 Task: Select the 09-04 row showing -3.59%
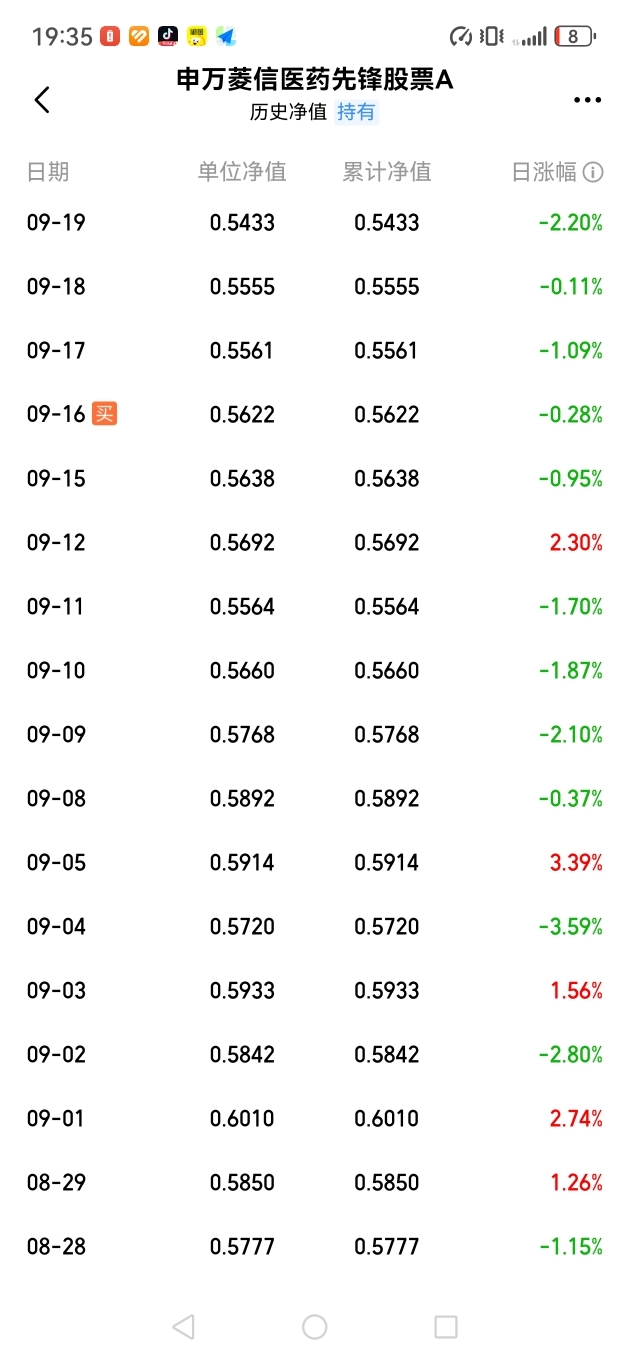click(x=315, y=926)
